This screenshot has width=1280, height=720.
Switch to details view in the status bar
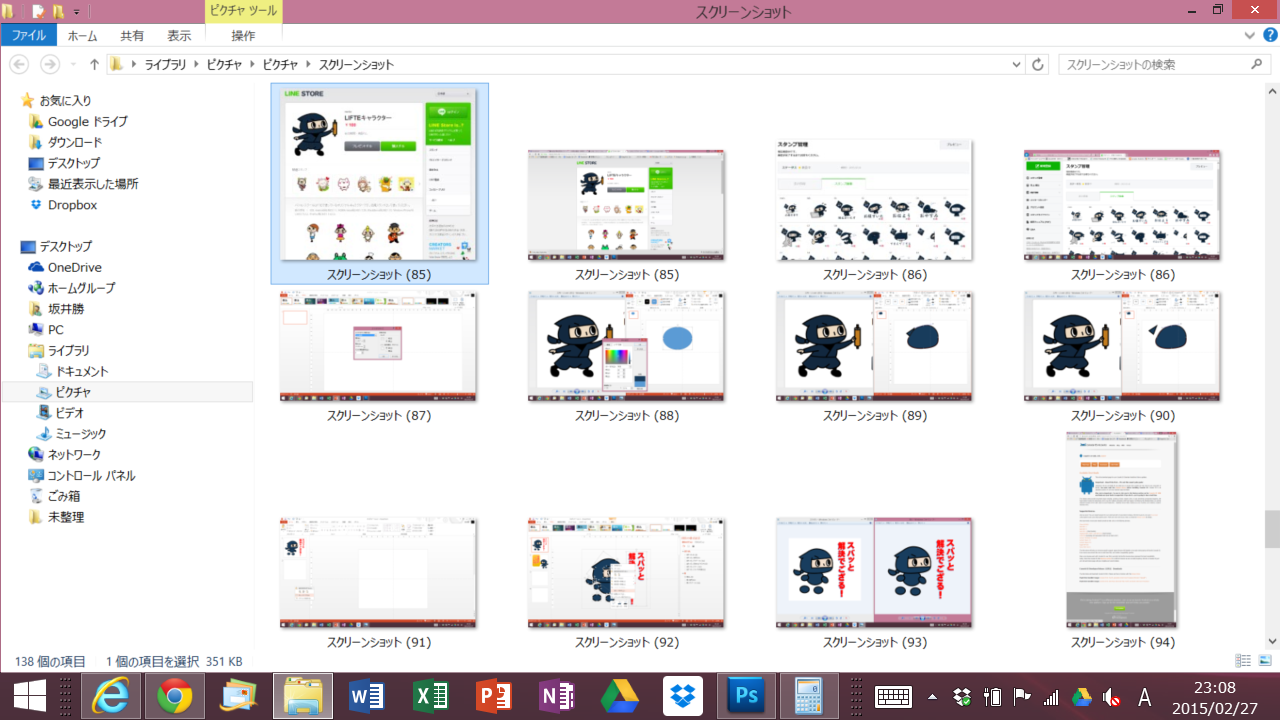tap(1243, 661)
